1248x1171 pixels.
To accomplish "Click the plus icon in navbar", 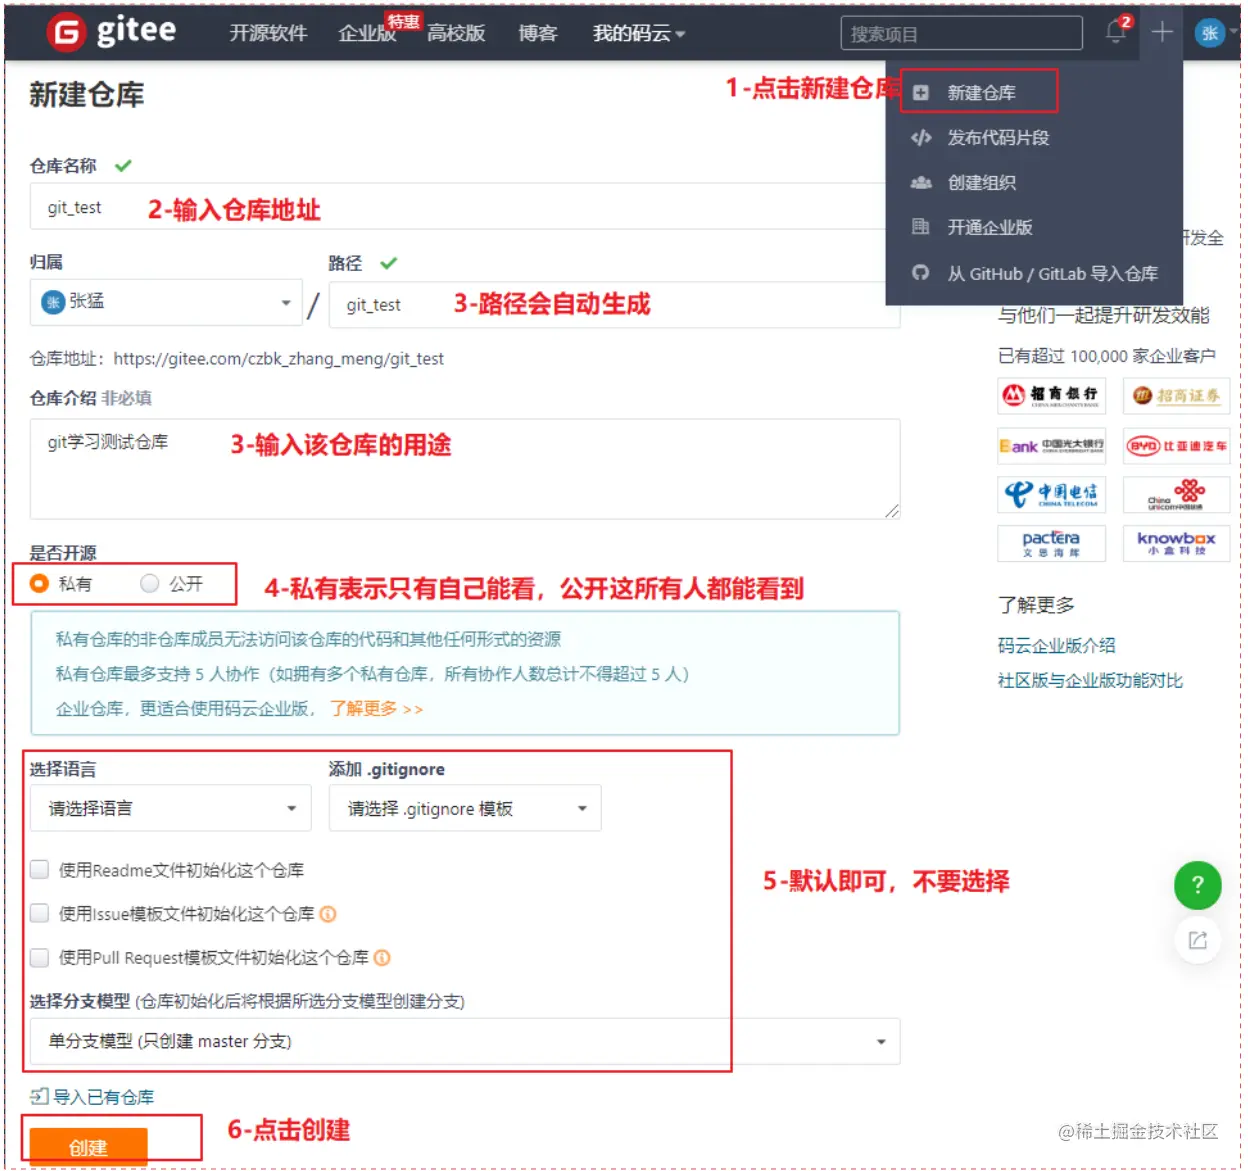I will pos(1161,32).
